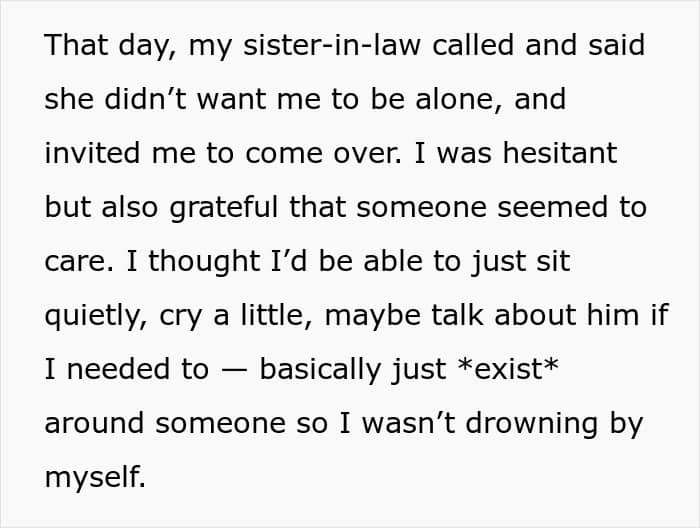Viewport: 700px width, 528px height.
Task: Click the em dash after "needed to"
Action: click(234, 370)
